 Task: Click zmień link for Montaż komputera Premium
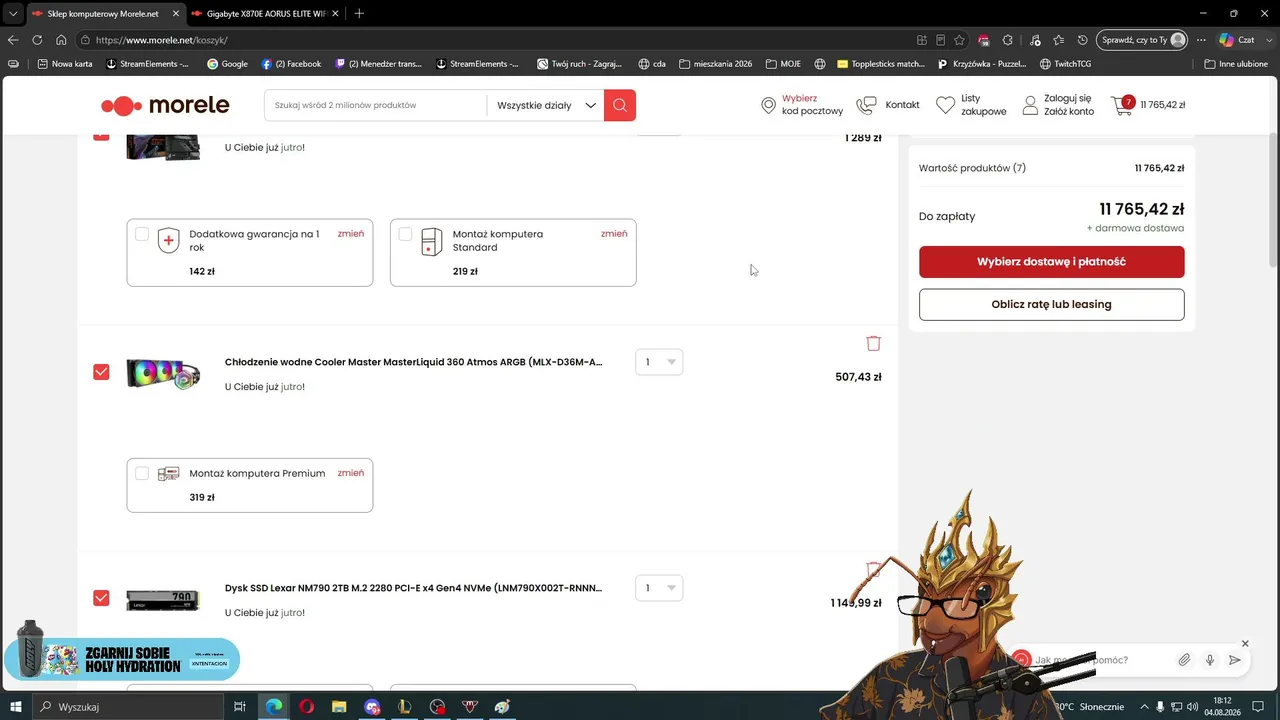[351, 473]
